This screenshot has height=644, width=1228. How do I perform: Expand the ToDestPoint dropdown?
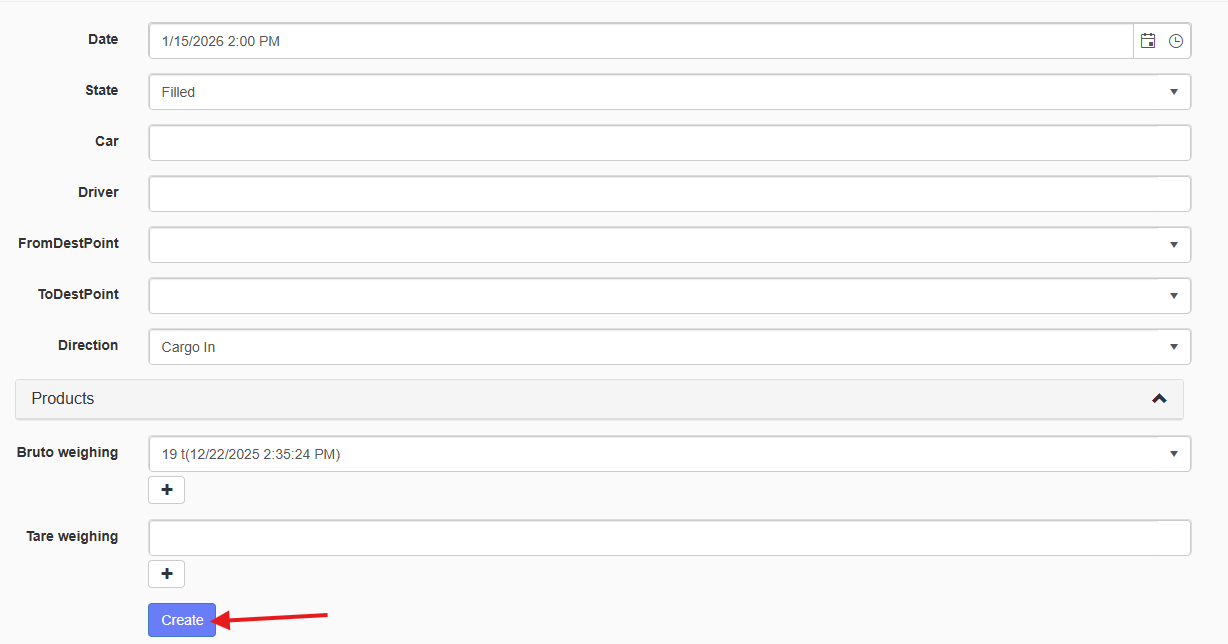(1174, 296)
